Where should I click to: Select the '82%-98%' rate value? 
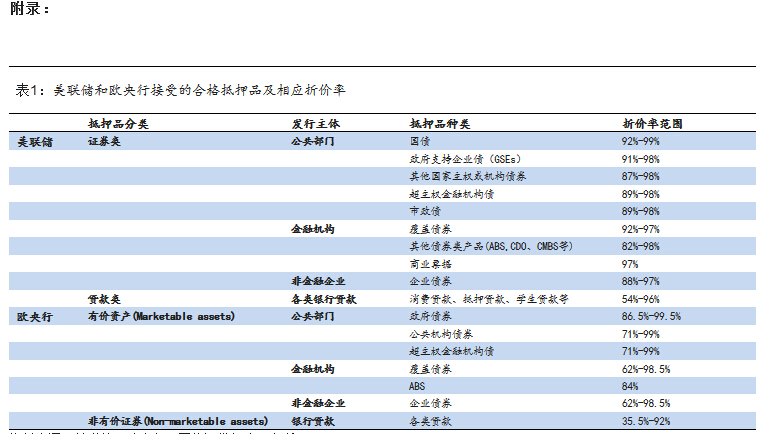641,246
